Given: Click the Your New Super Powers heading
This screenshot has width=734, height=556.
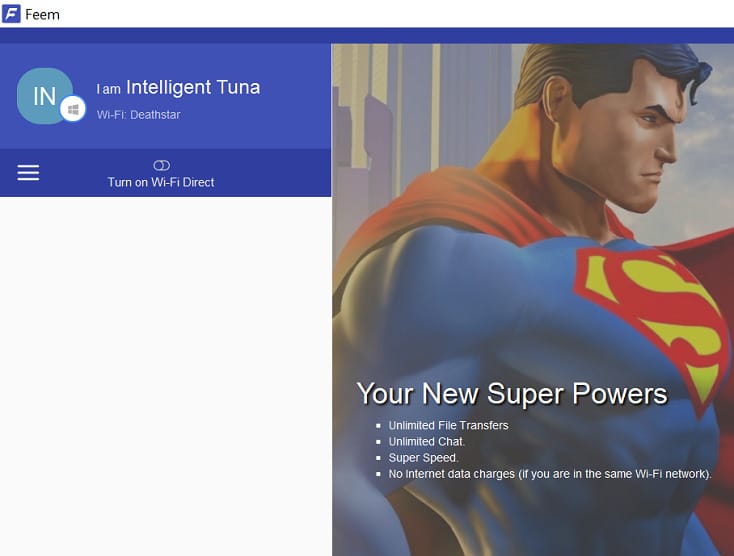Looking at the screenshot, I should coord(512,394).
